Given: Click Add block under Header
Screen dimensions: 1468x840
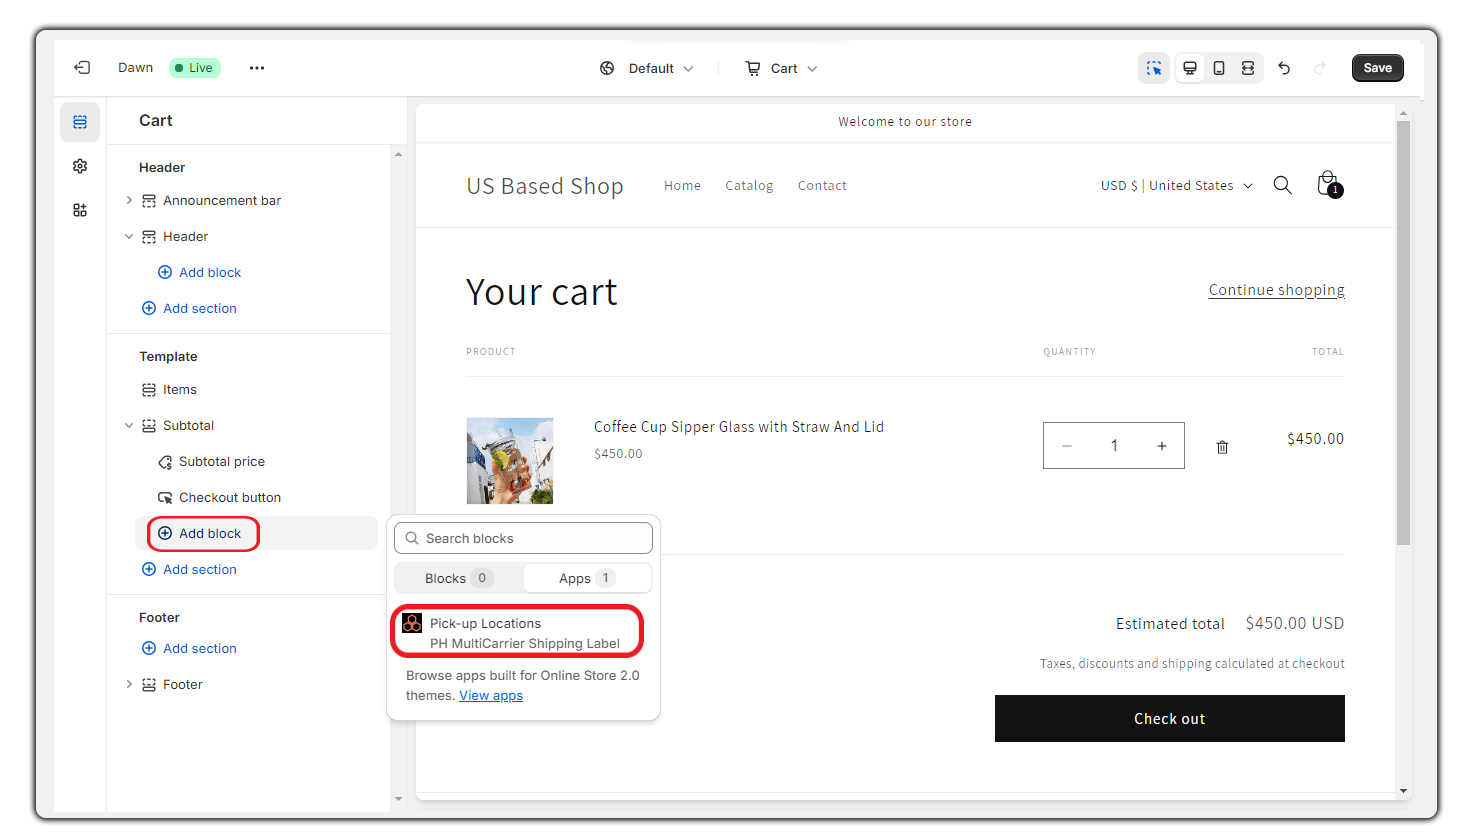Looking at the screenshot, I should pos(199,272).
